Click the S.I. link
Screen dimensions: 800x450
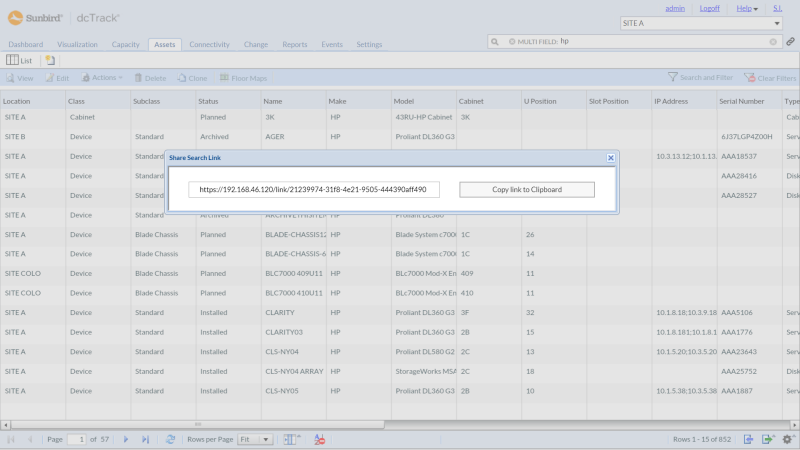778,8
